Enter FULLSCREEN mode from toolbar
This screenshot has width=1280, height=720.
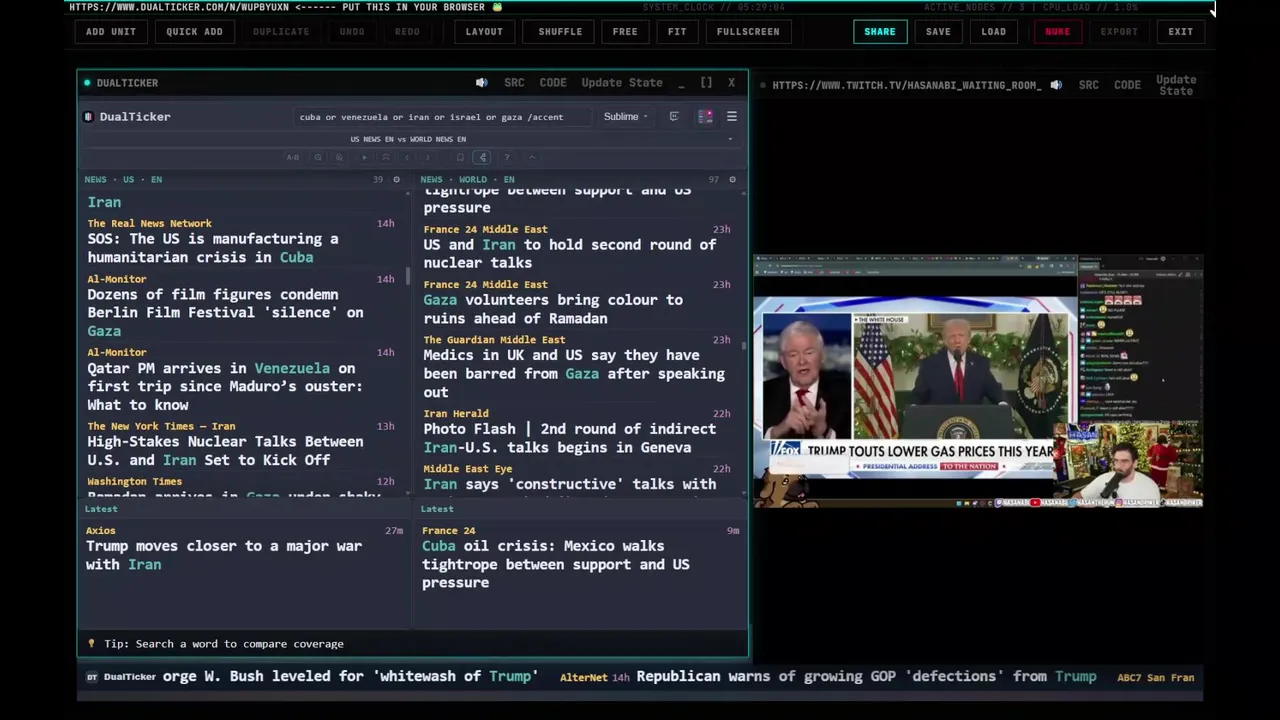click(x=748, y=31)
